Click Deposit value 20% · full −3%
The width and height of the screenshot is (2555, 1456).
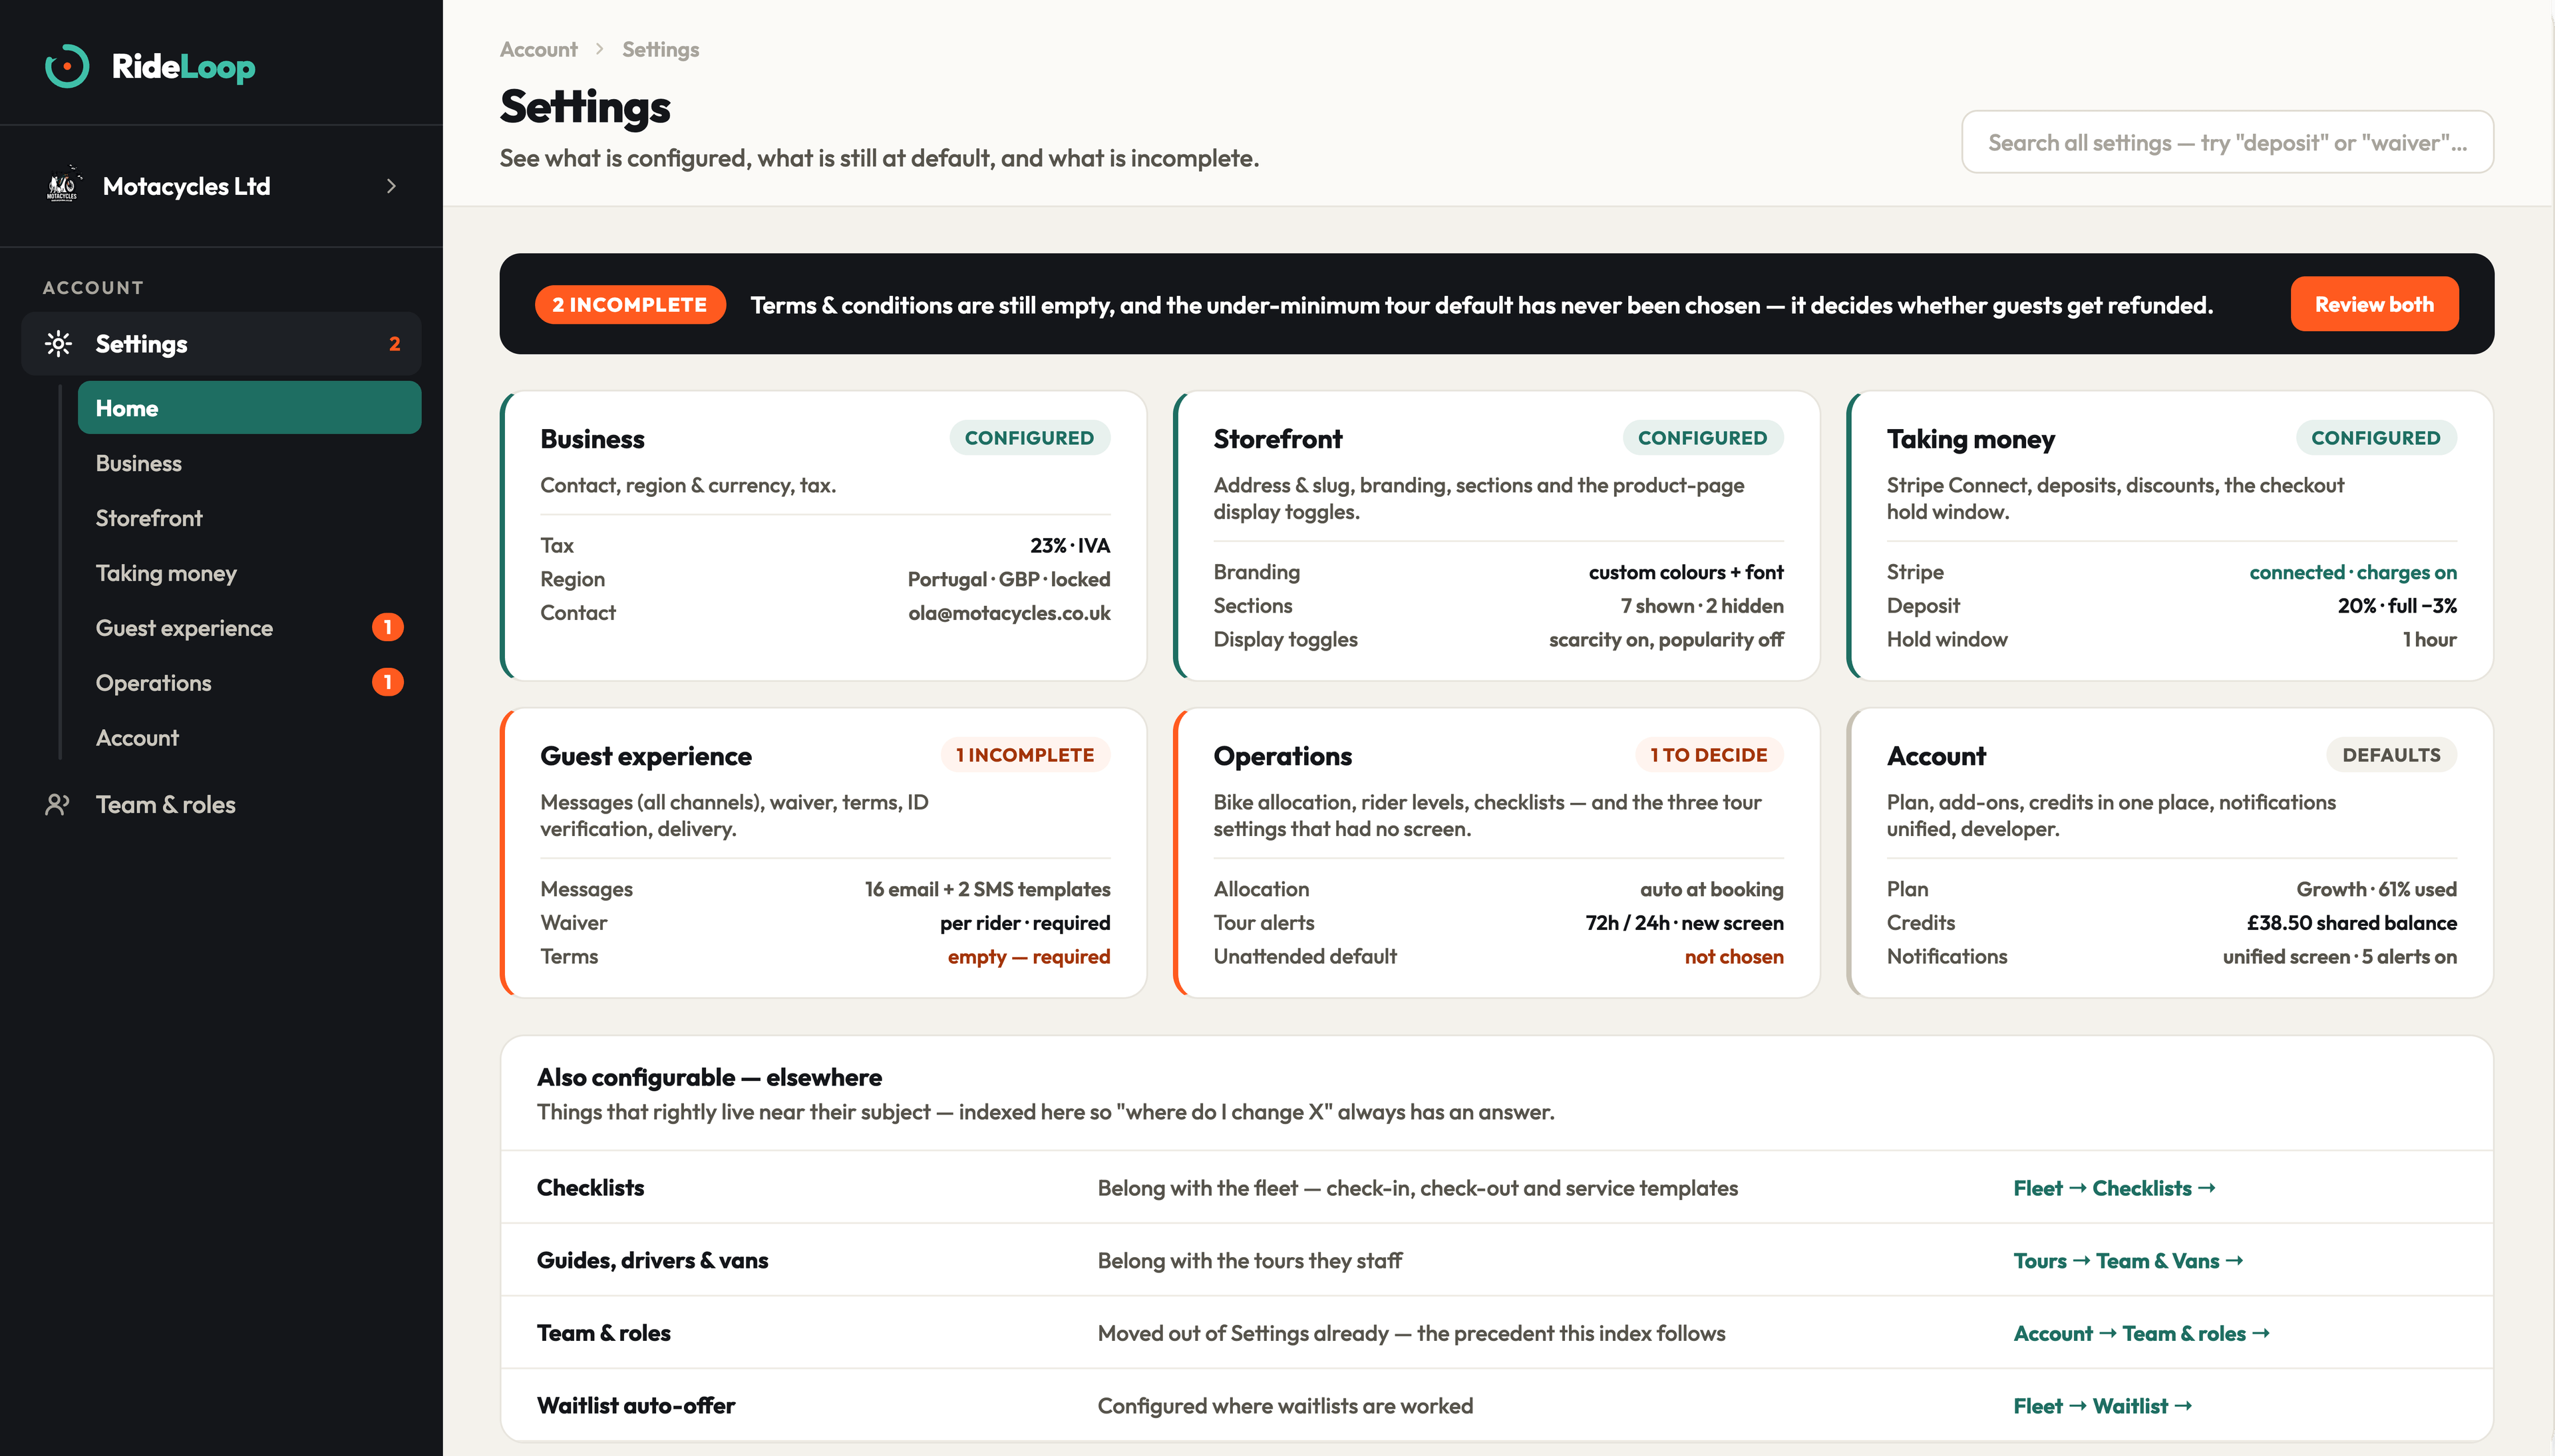(2397, 606)
